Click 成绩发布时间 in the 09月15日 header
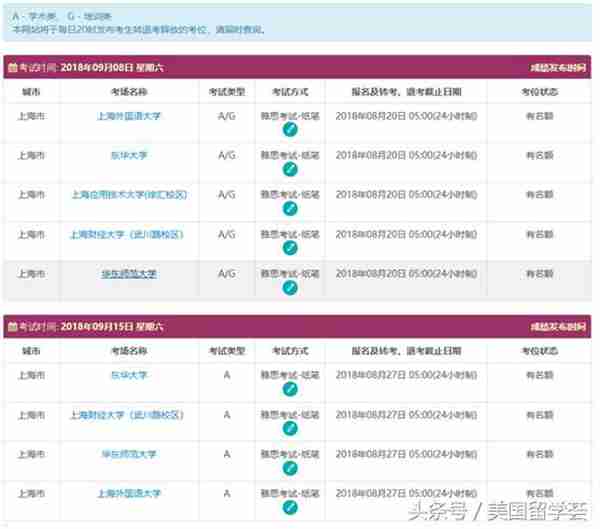 (x=558, y=327)
